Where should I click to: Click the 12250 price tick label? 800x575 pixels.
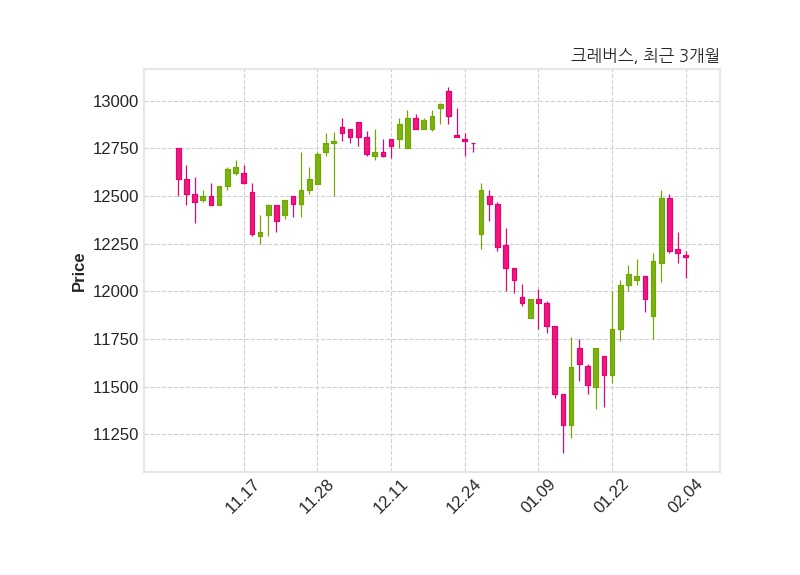pos(113,245)
